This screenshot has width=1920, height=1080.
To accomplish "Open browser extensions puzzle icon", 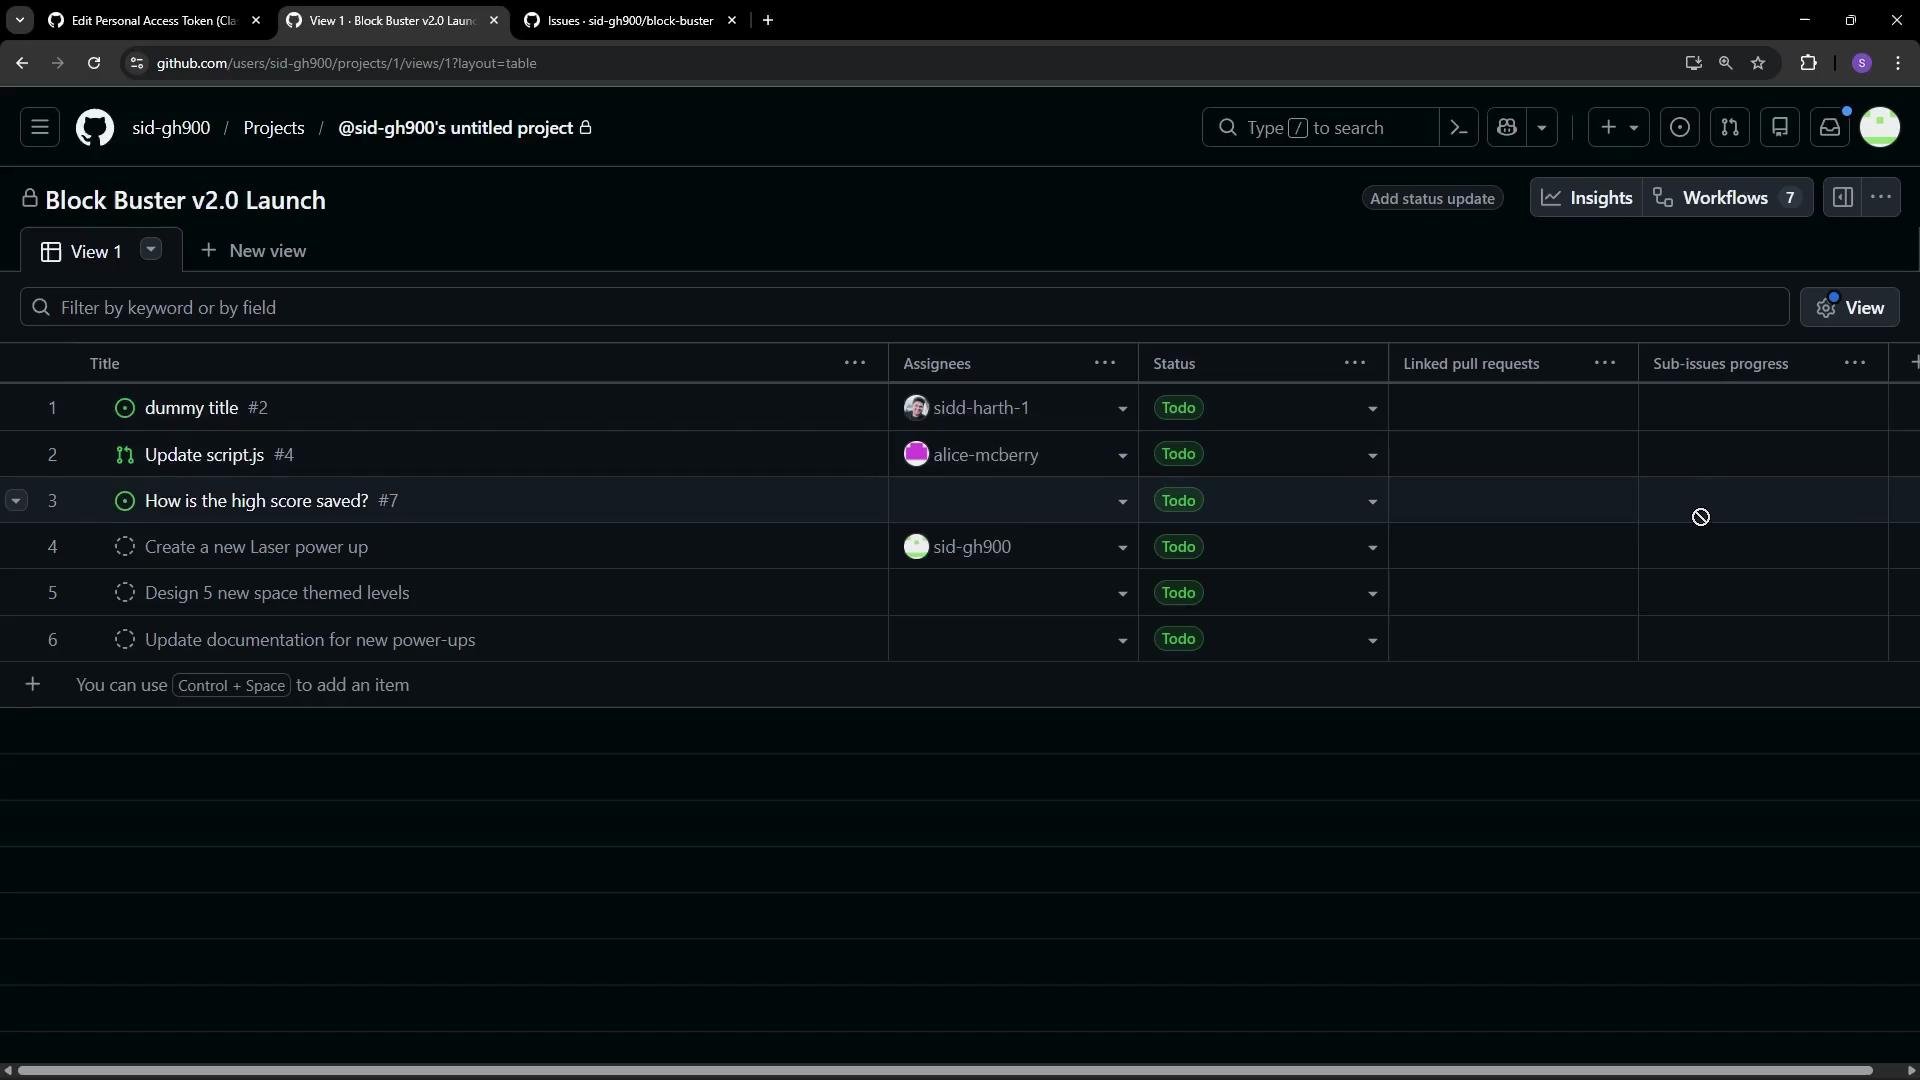I will tap(1808, 63).
